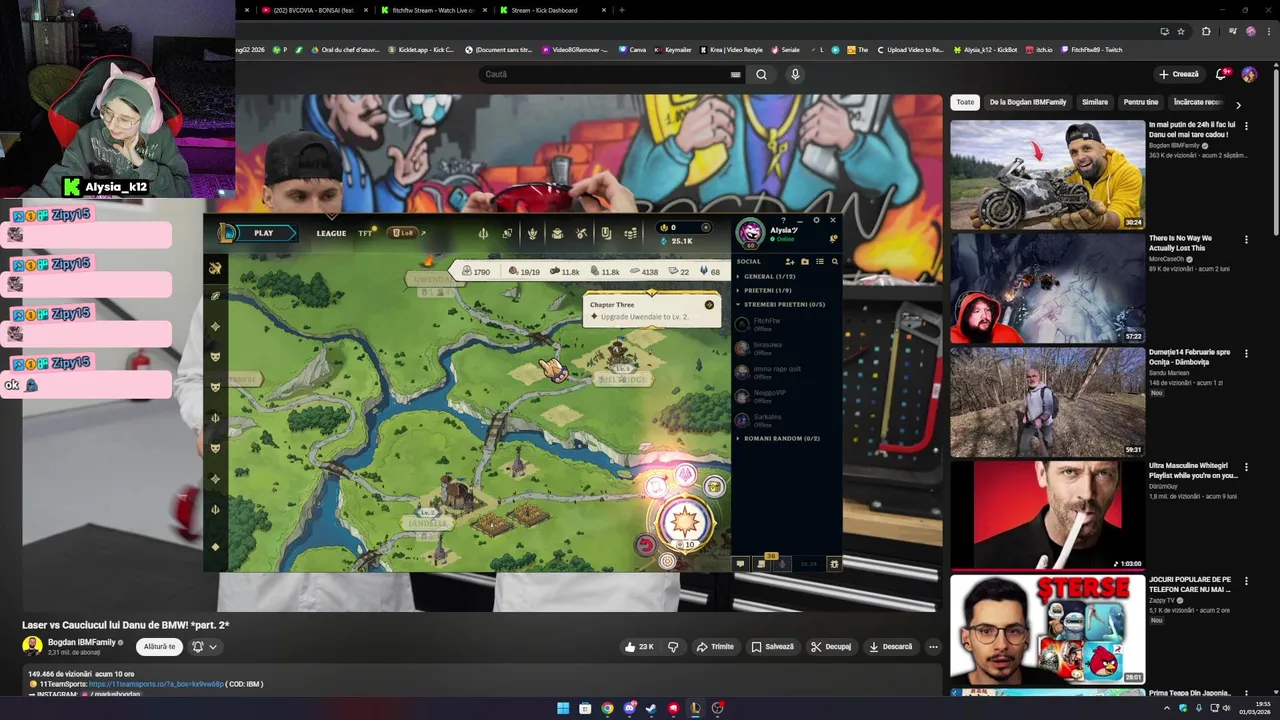1280x720 pixels.
Task: Like the video with 23 K likes
Action: [639, 647]
